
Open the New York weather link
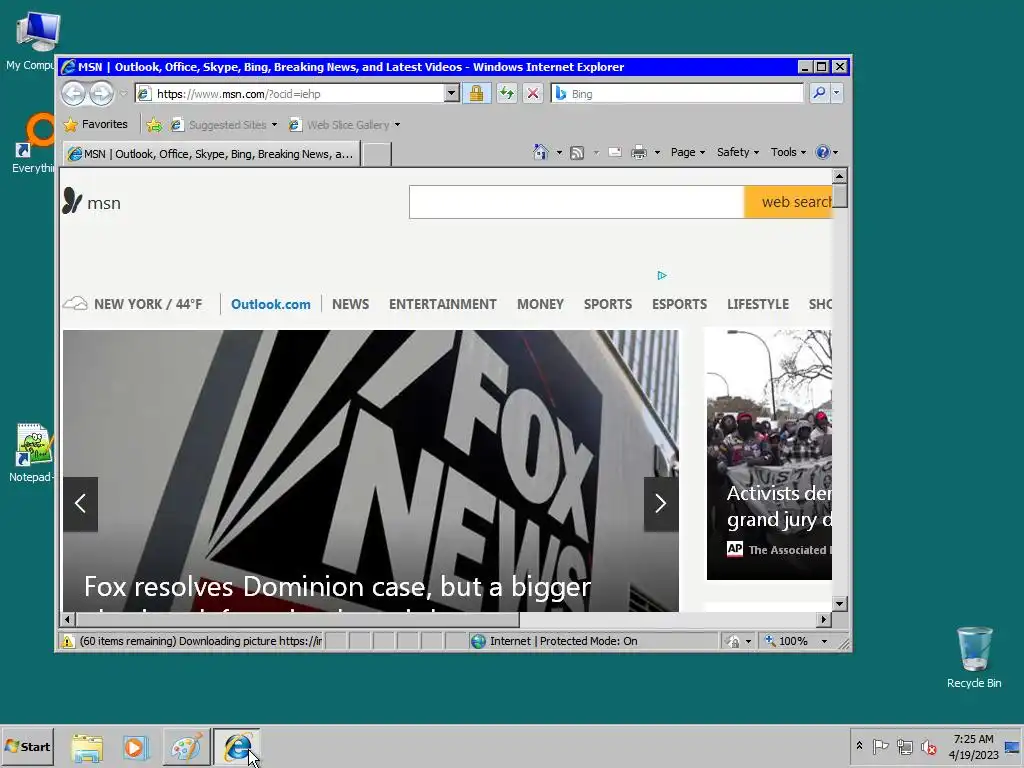[133, 304]
